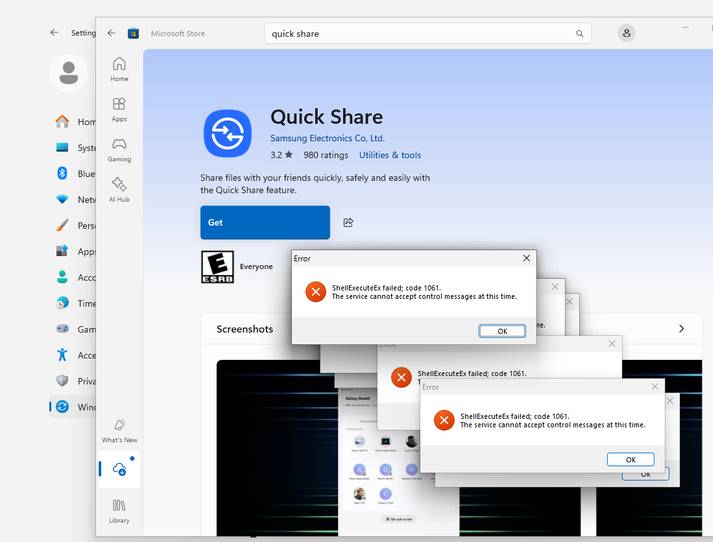Open Library in Store sidebar
This screenshot has width=713, height=542.
click(119, 511)
